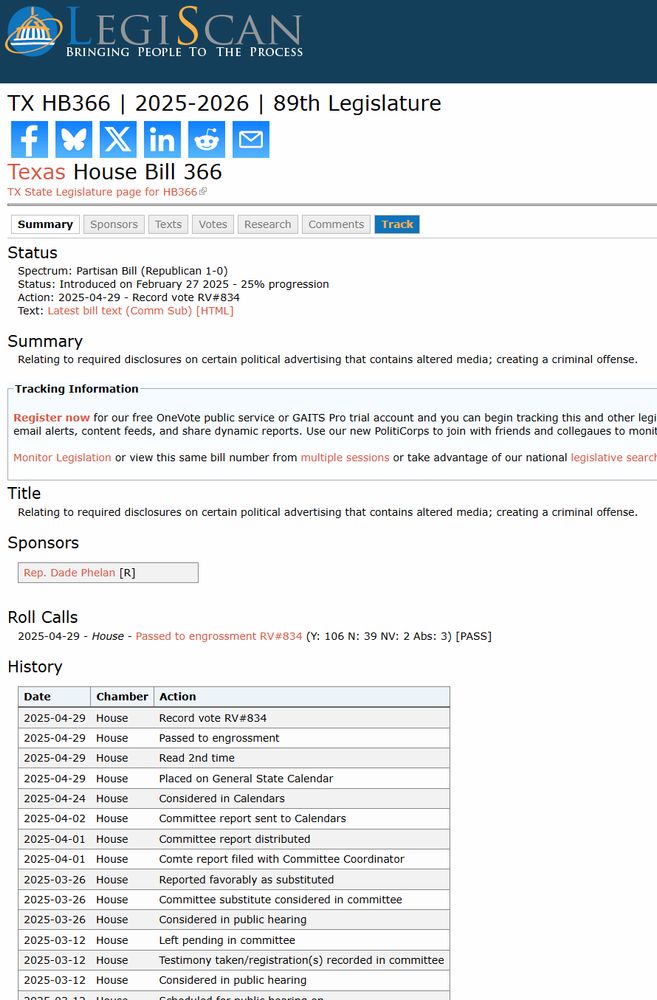
Task: Follow the multiple sessions link
Action: (345, 458)
